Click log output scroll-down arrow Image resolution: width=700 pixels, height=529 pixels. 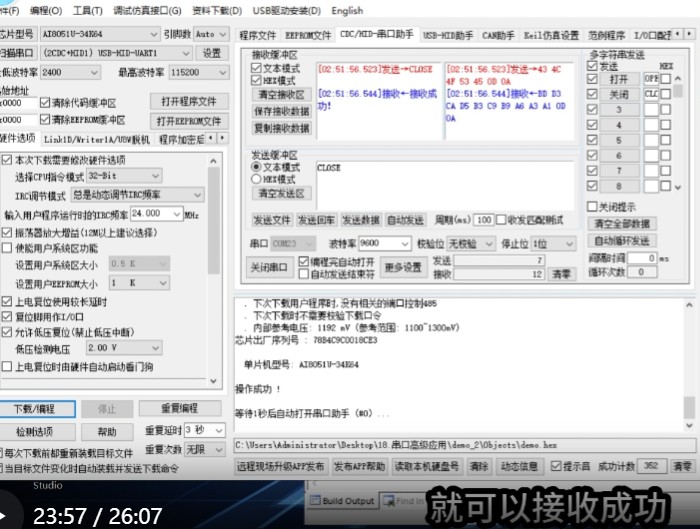pos(689,425)
